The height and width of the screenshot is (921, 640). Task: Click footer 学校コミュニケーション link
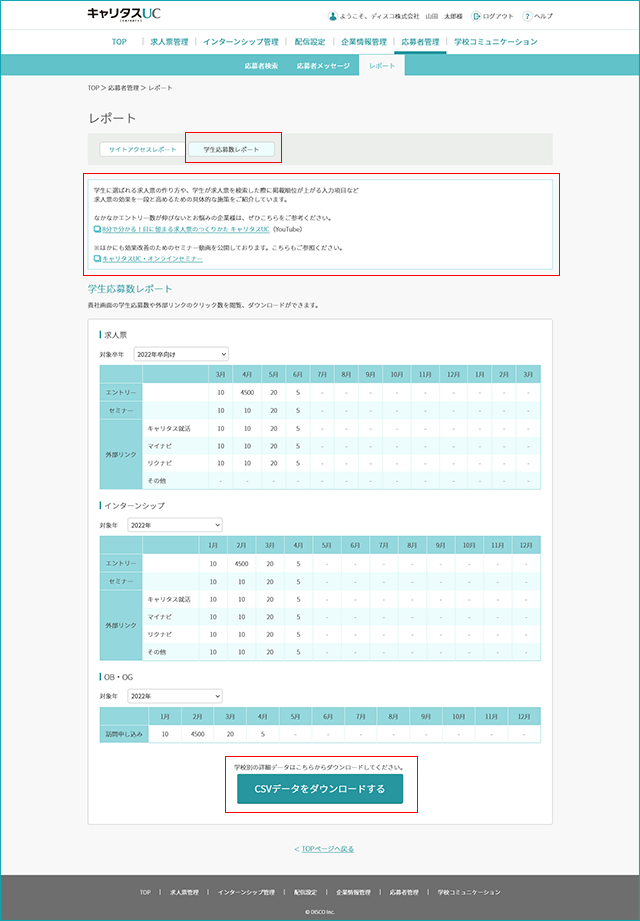[469, 892]
